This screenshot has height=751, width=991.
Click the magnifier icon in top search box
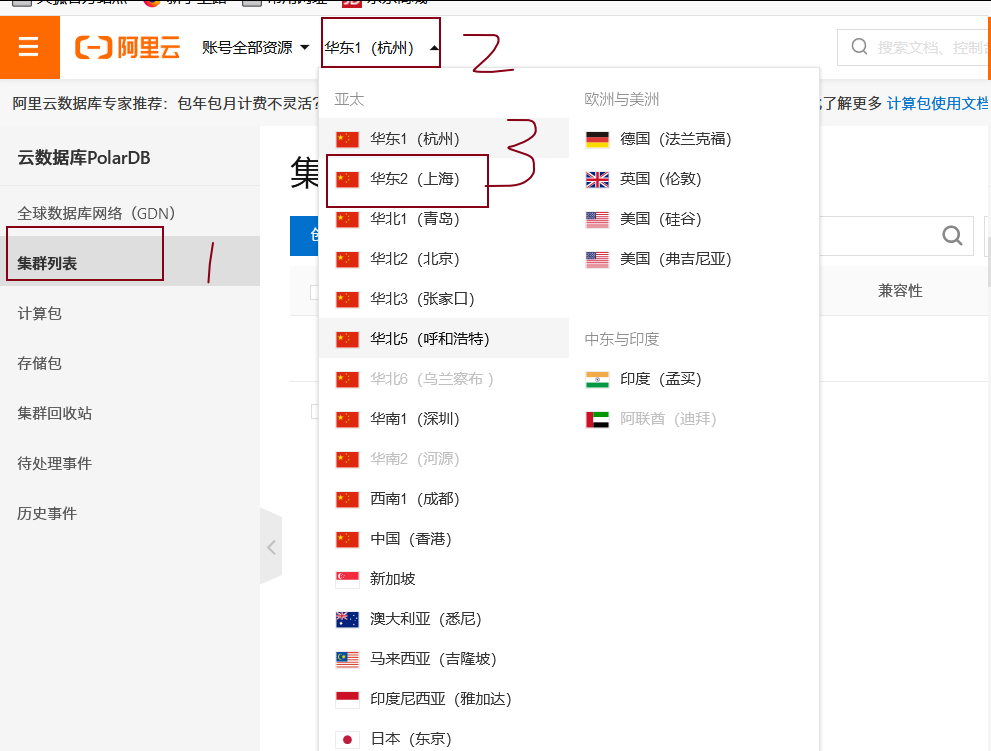[859, 47]
